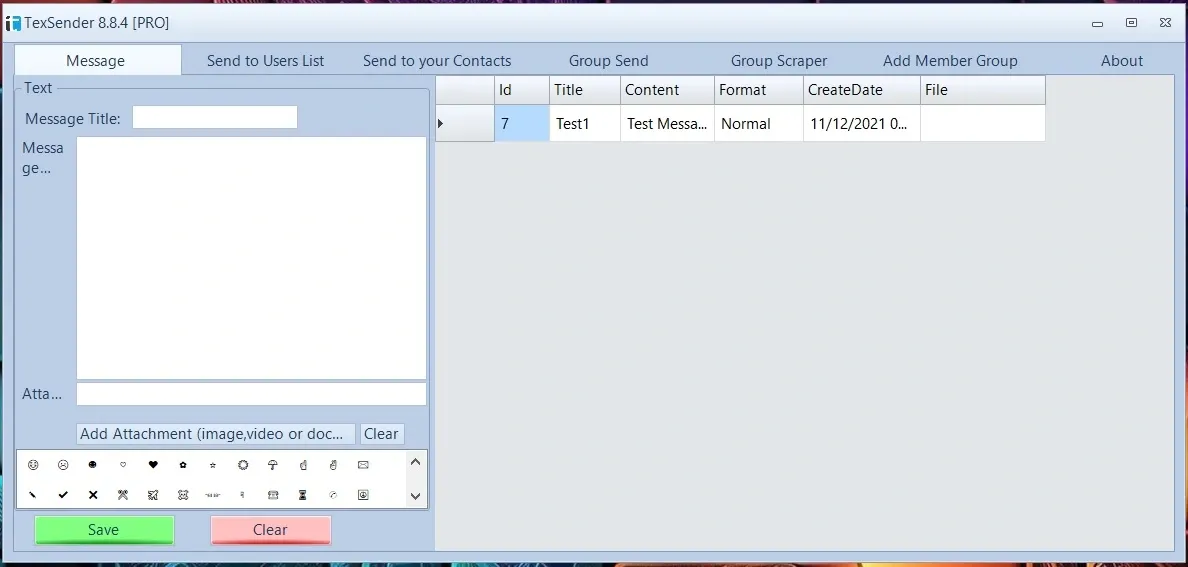Screen dimensions: 1188x567
Task: Insert the smiling face emoji
Action: click(33, 465)
